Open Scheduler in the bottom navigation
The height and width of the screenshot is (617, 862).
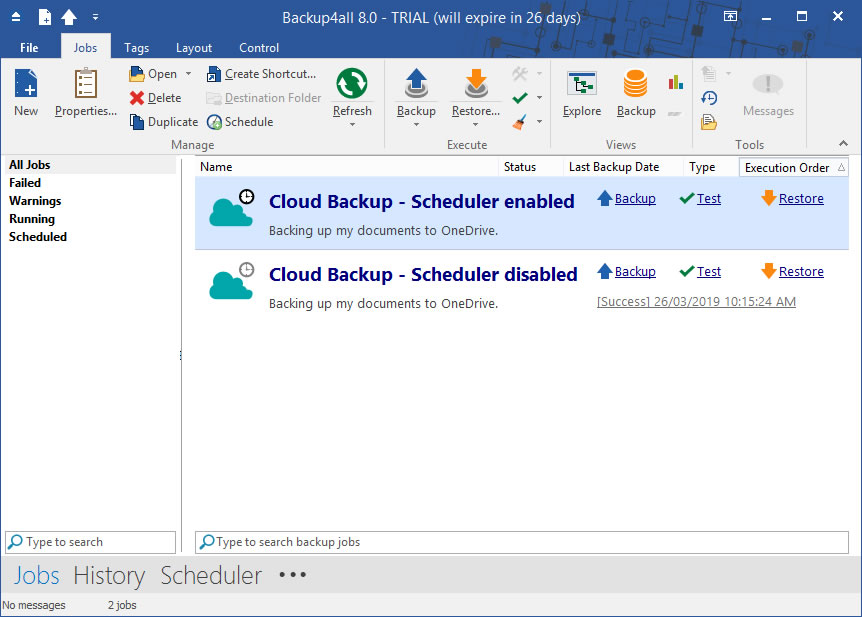pos(211,575)
